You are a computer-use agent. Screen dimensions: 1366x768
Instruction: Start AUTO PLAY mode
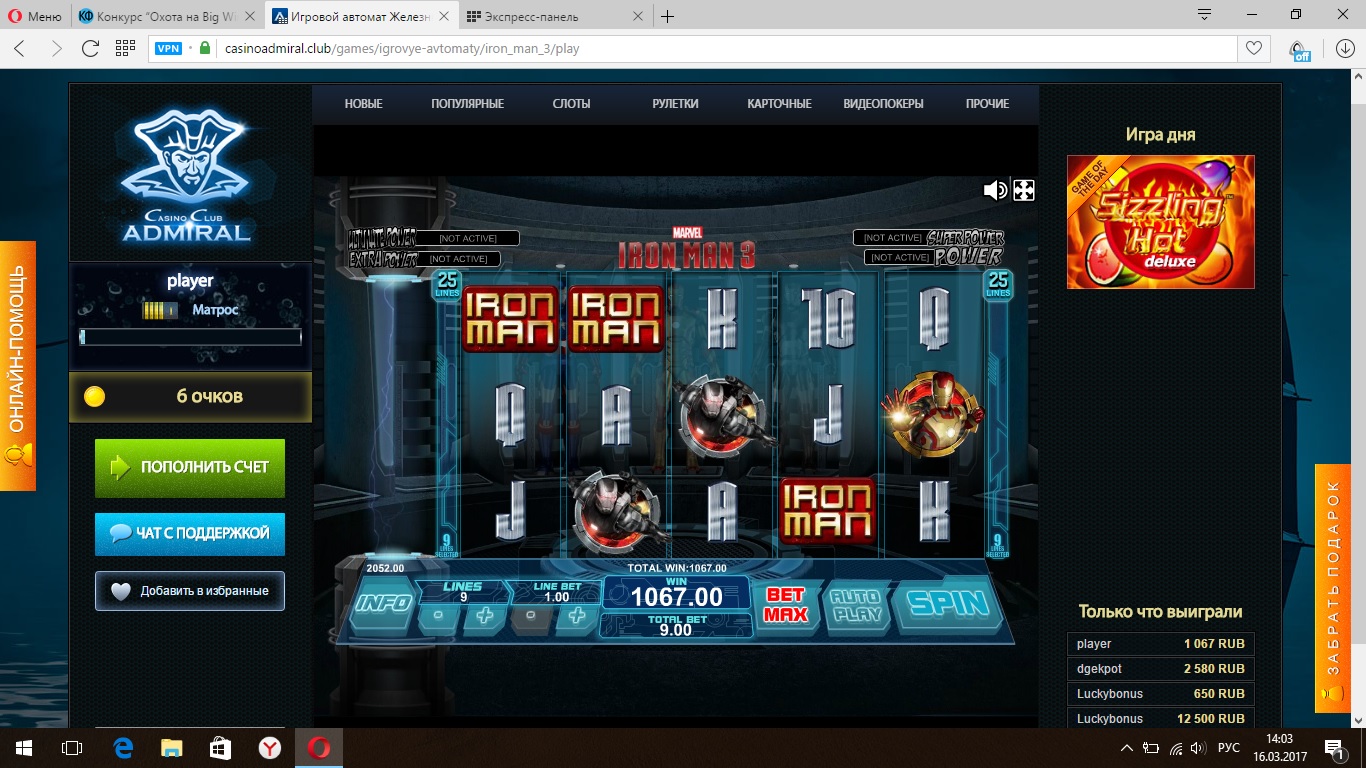854,604
